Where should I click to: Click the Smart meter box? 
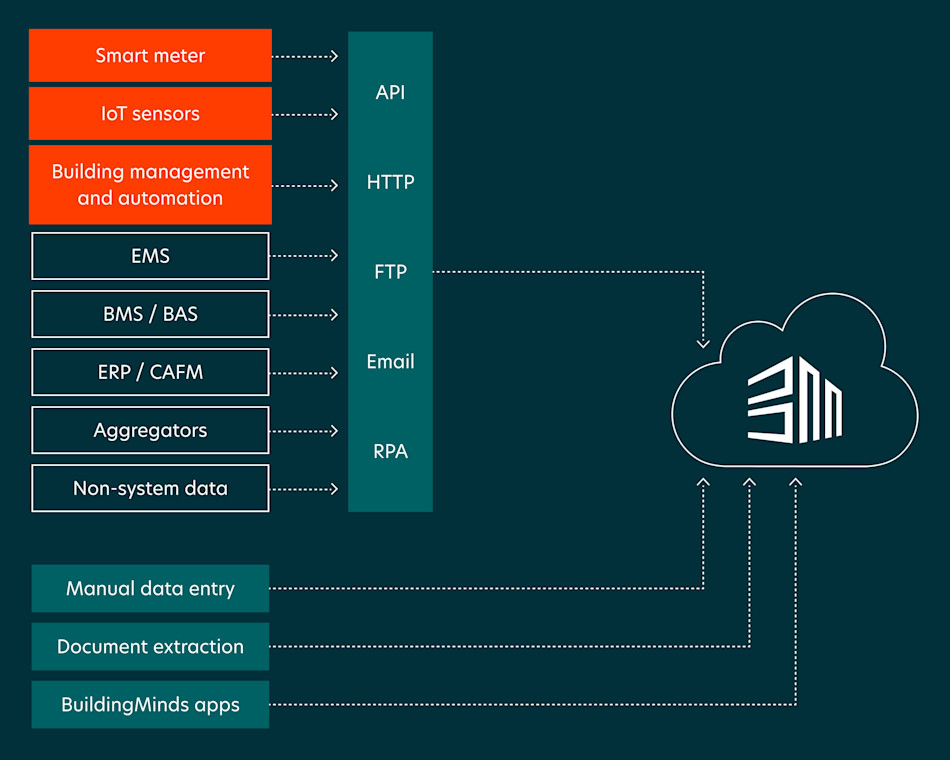click(x=150, y=55)
